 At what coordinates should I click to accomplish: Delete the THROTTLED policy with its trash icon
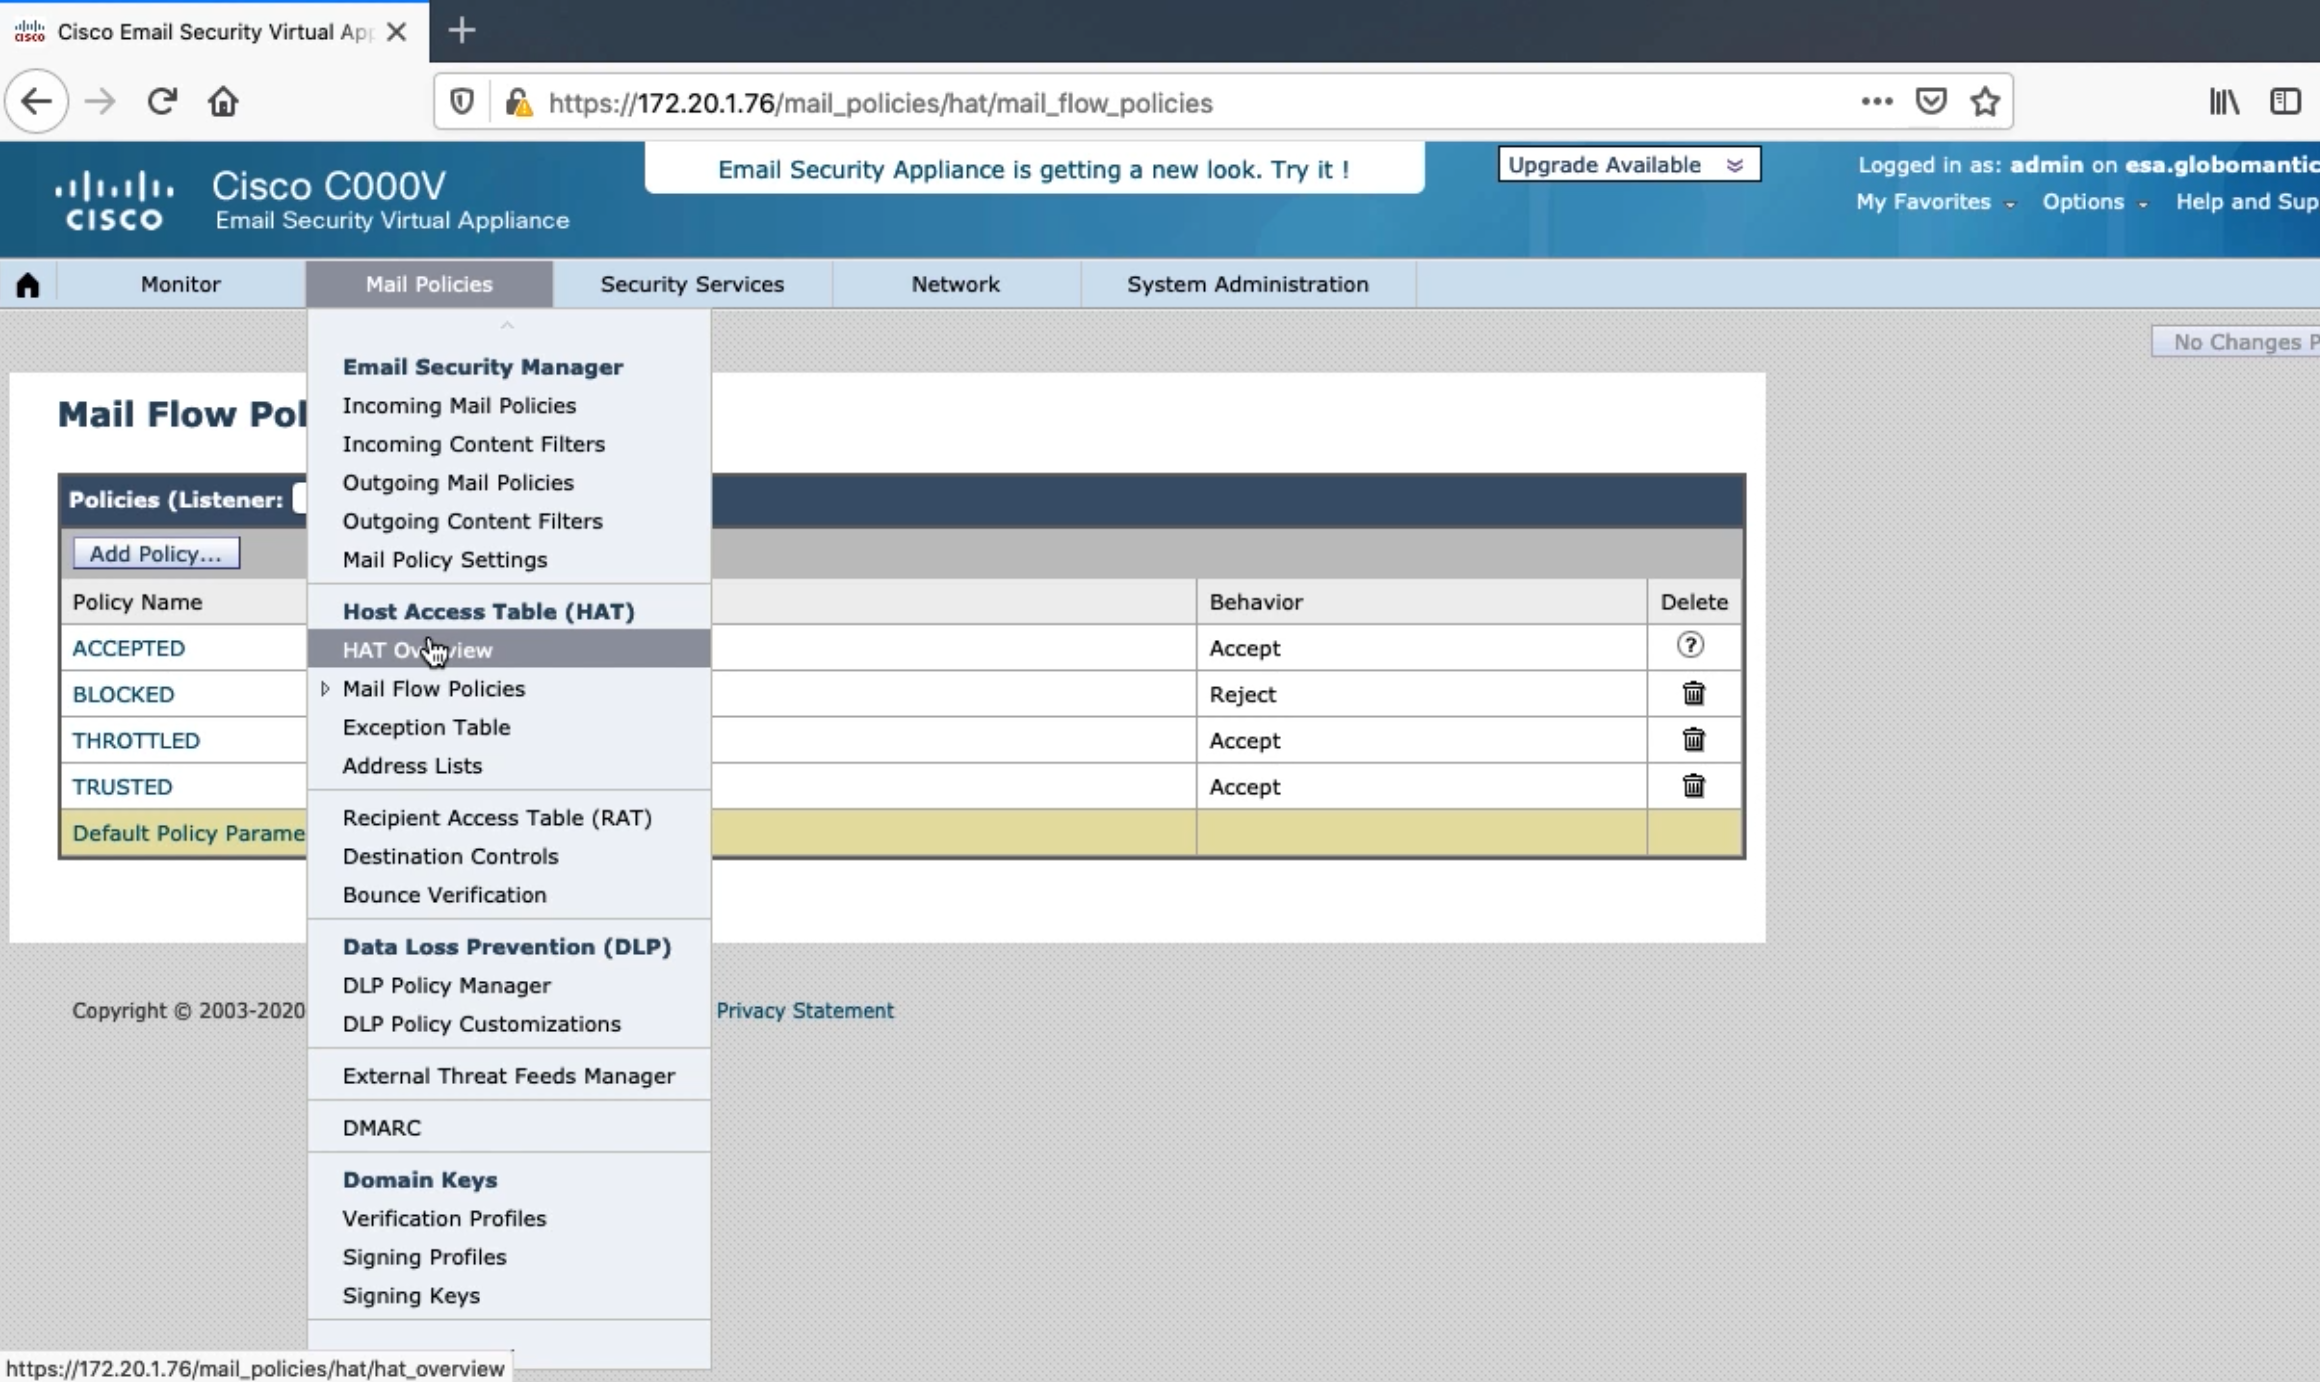pos(1693,739)
